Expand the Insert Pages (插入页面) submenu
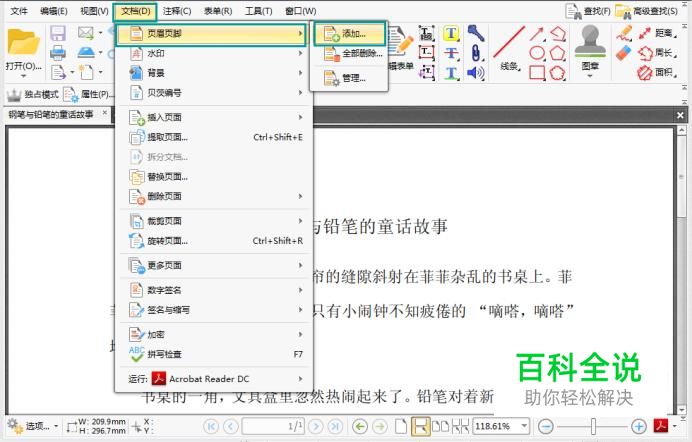The height and width of the screenshot is (442, 692). (x=214, y=117)
